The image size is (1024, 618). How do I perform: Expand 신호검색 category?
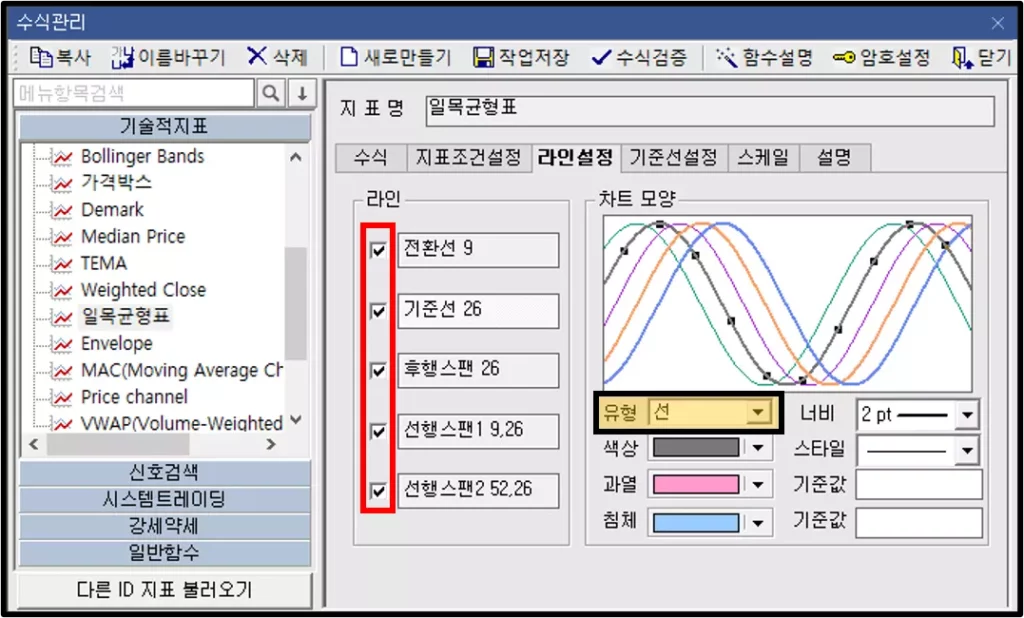click(165, 472)
